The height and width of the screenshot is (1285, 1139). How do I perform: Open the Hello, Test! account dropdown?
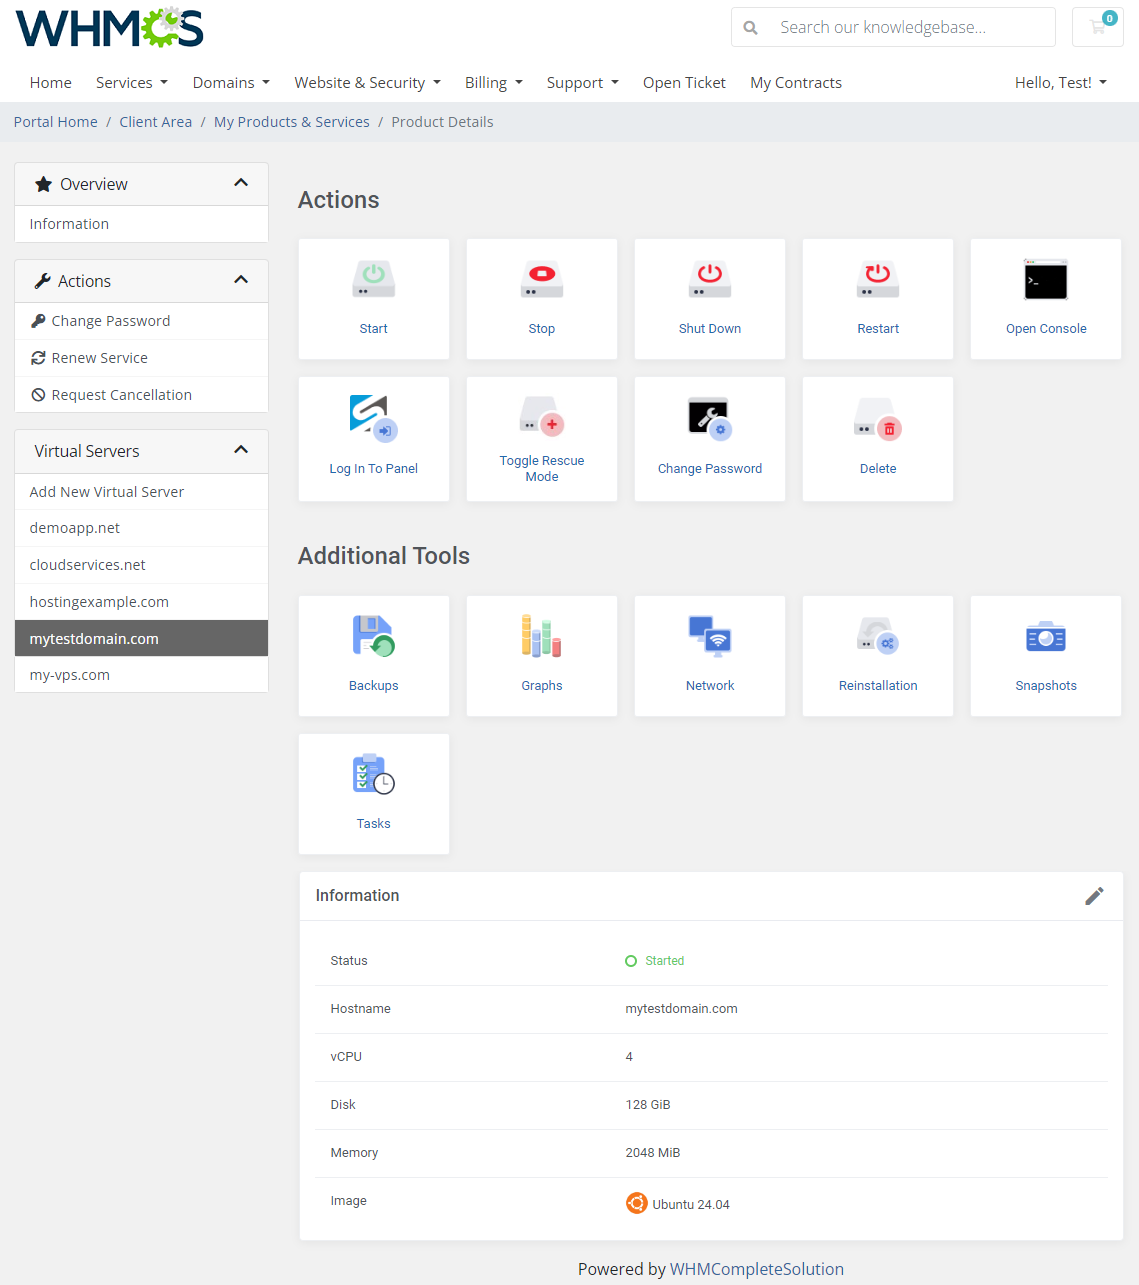[x=1060, y=82]
